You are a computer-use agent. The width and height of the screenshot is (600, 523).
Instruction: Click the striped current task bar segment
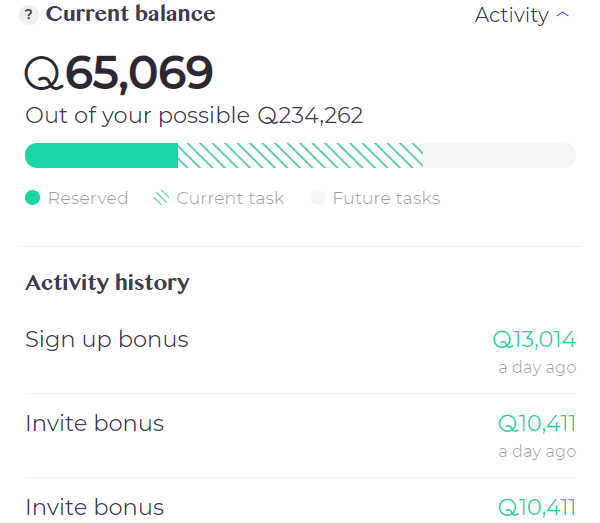click(300, 155)
